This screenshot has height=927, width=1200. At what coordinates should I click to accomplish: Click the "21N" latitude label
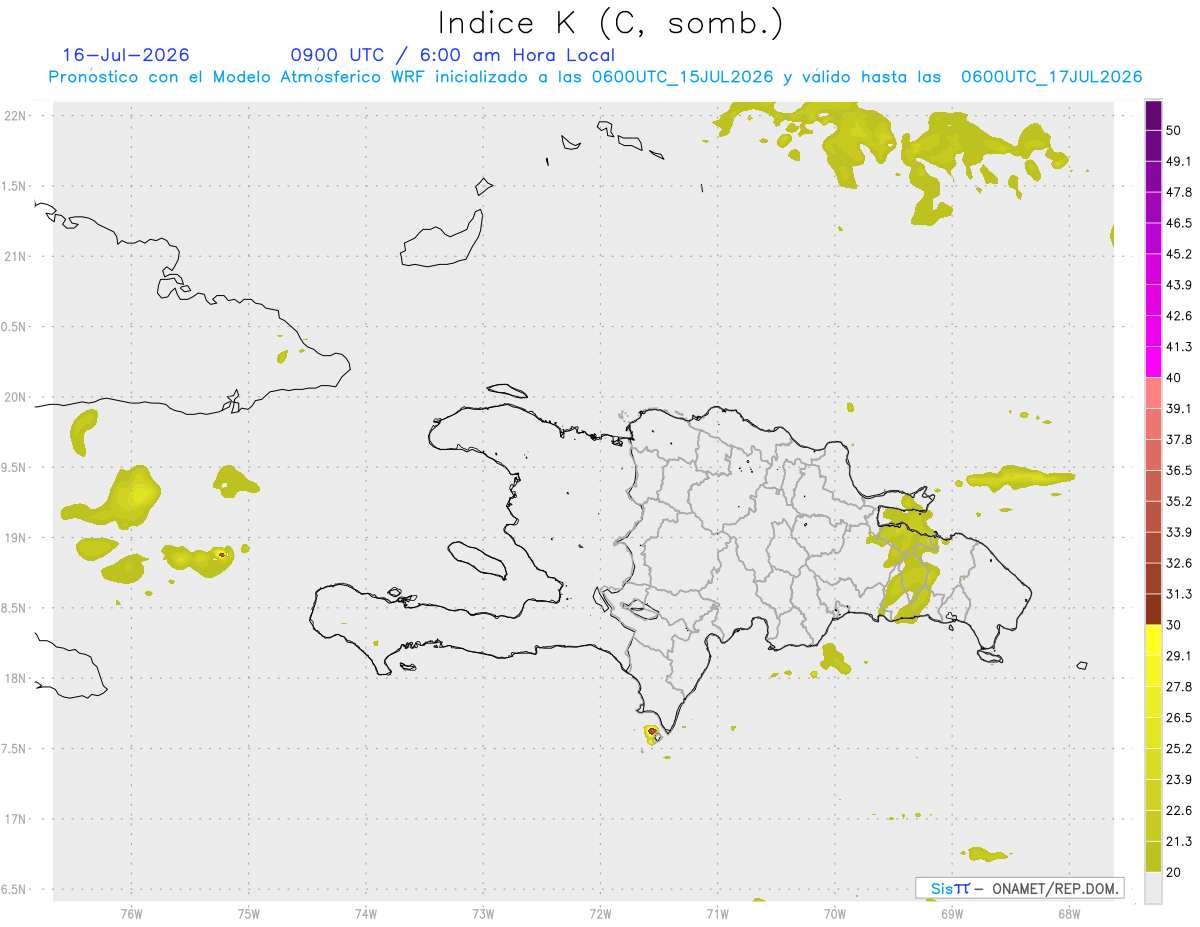(x=16, y=256)
